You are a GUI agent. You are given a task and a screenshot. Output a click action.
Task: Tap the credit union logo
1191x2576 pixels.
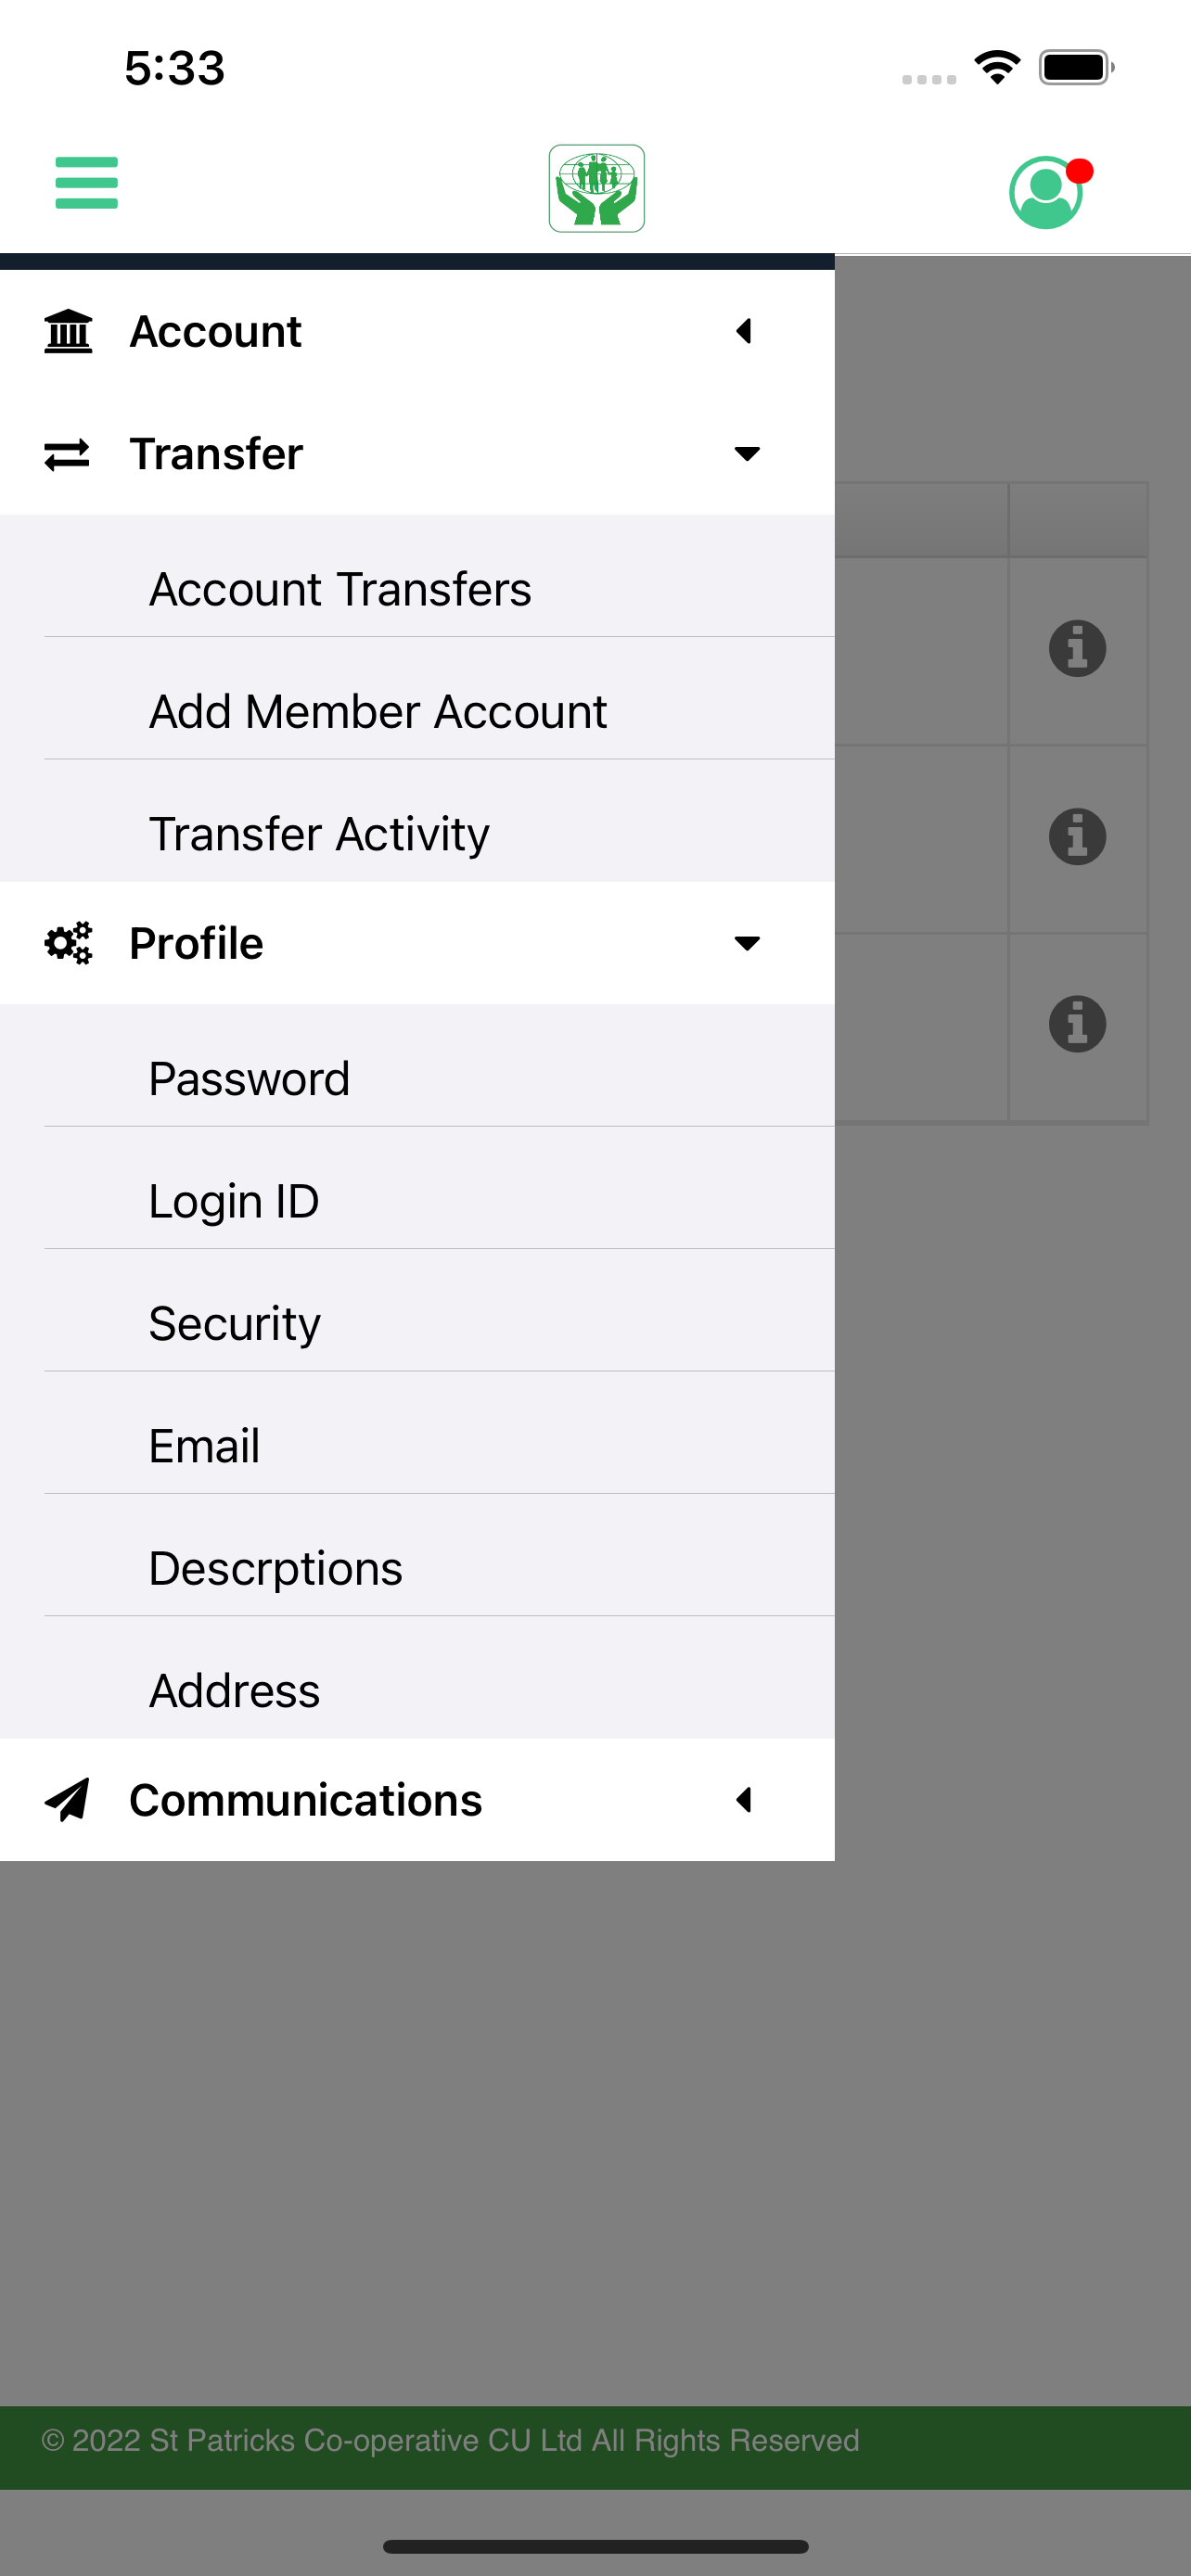click(596, 188)
